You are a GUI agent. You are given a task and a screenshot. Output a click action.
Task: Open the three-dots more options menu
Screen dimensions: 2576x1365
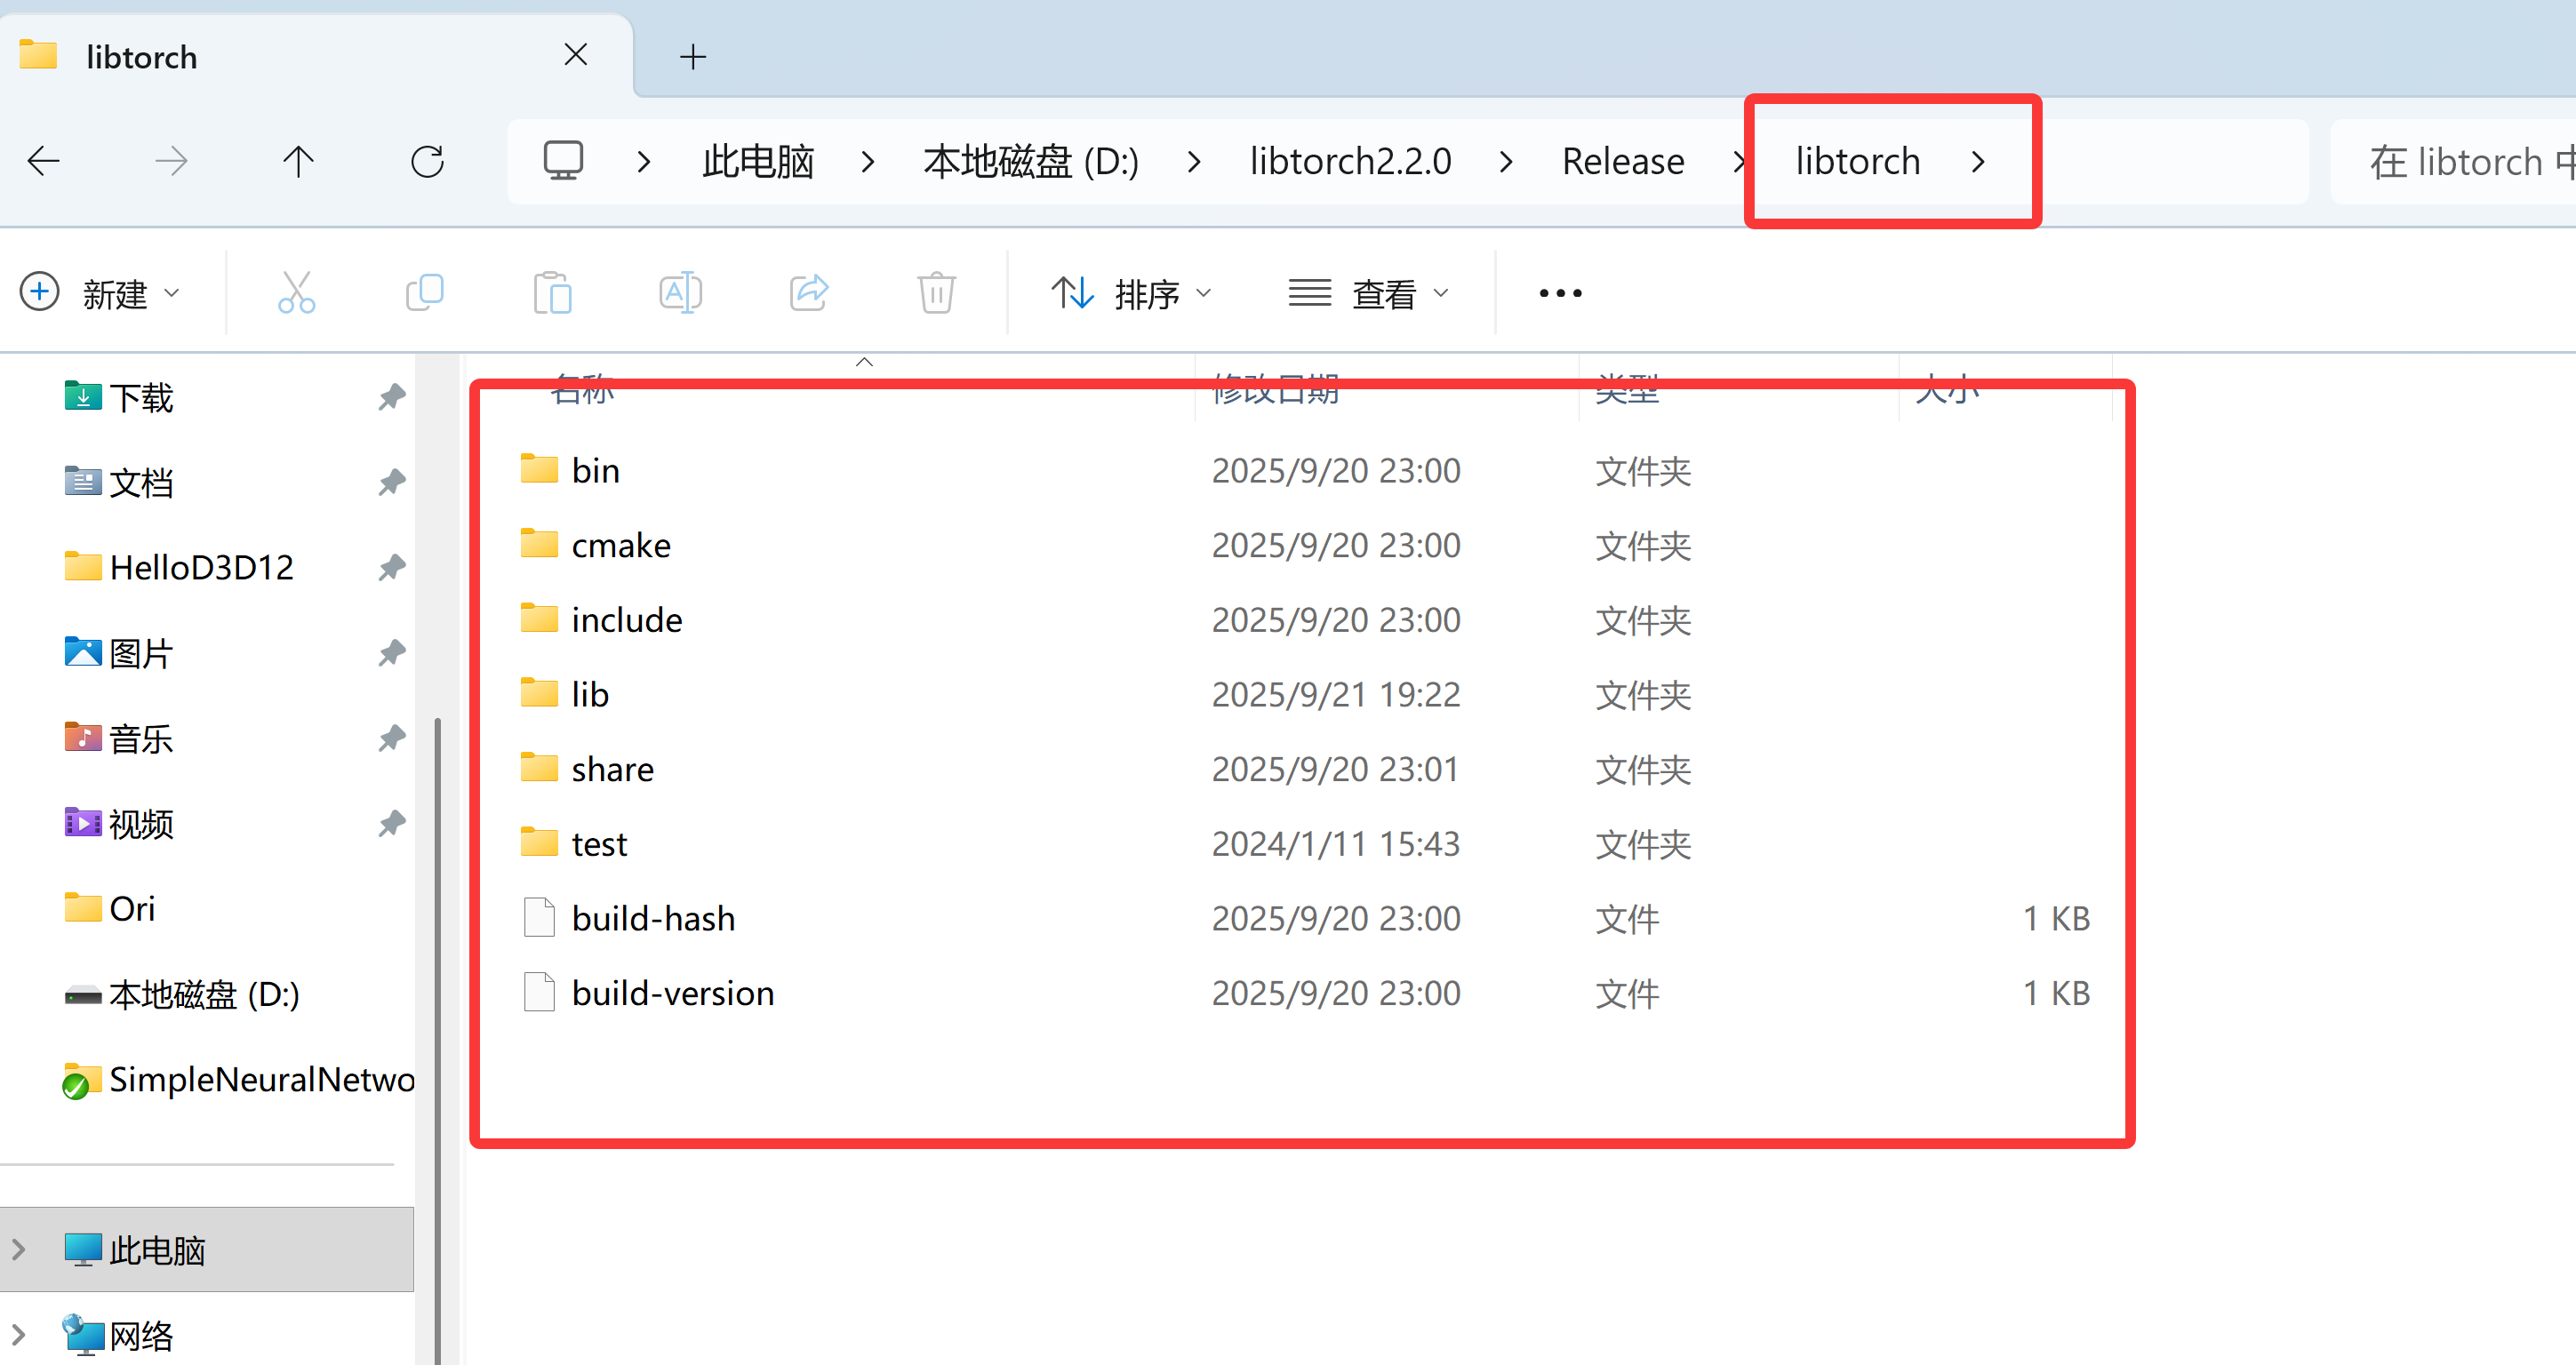click(1560, 293)
